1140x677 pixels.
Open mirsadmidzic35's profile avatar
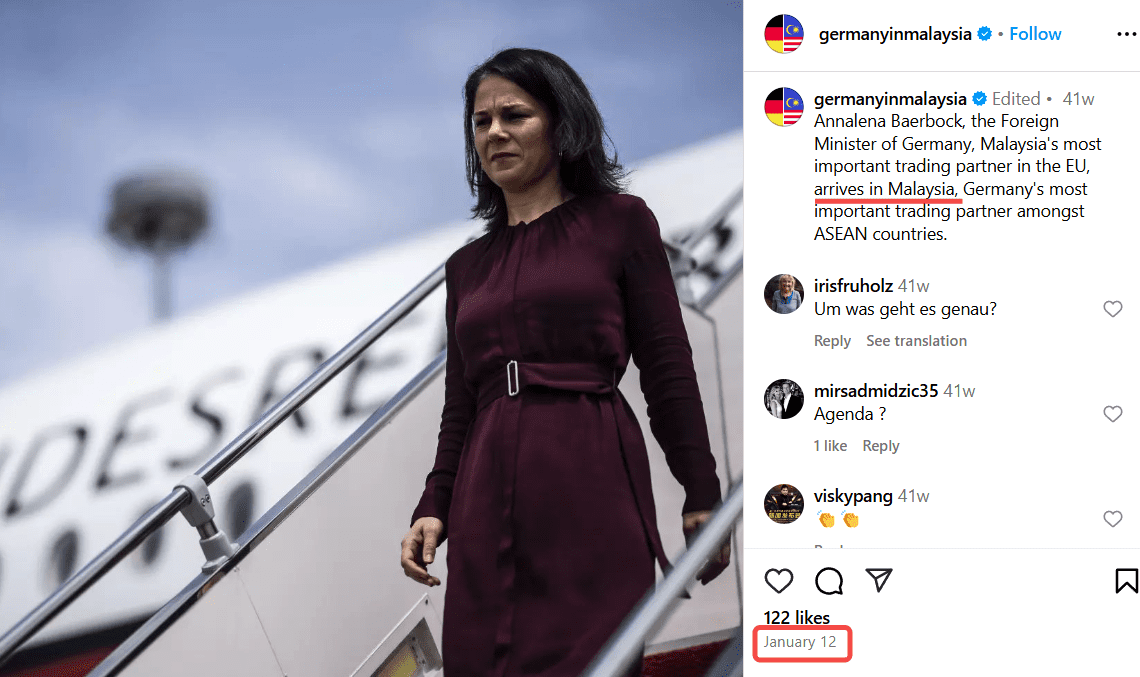click(x=784, y=398)
